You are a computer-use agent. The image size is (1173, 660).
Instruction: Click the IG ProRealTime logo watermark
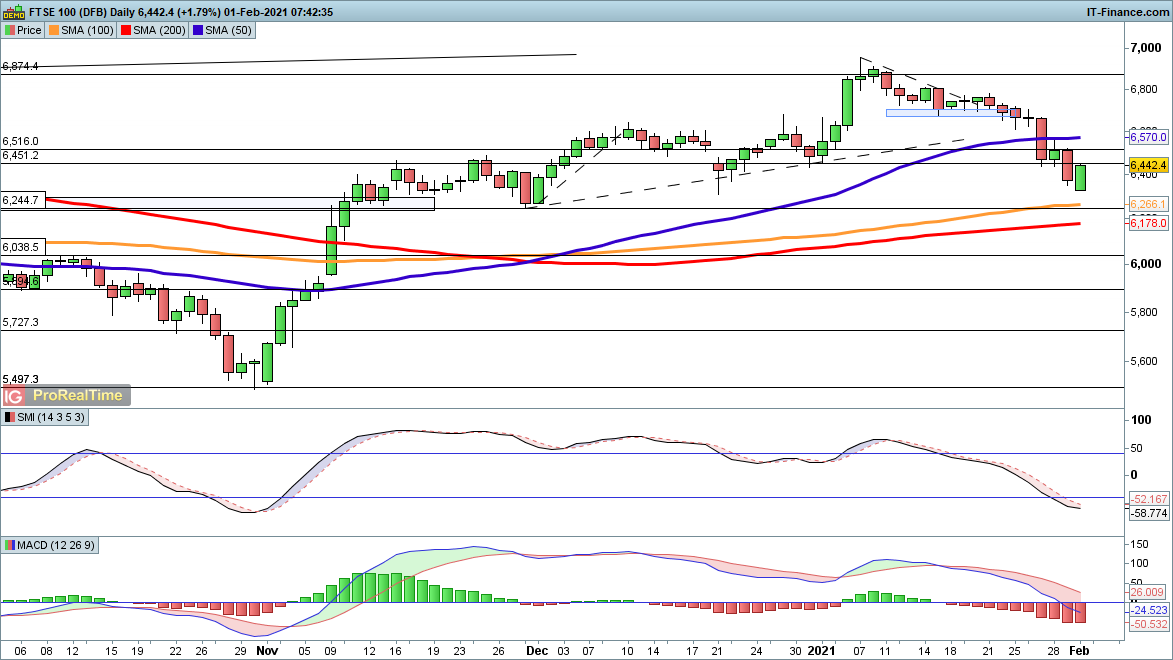click(66, 395)
